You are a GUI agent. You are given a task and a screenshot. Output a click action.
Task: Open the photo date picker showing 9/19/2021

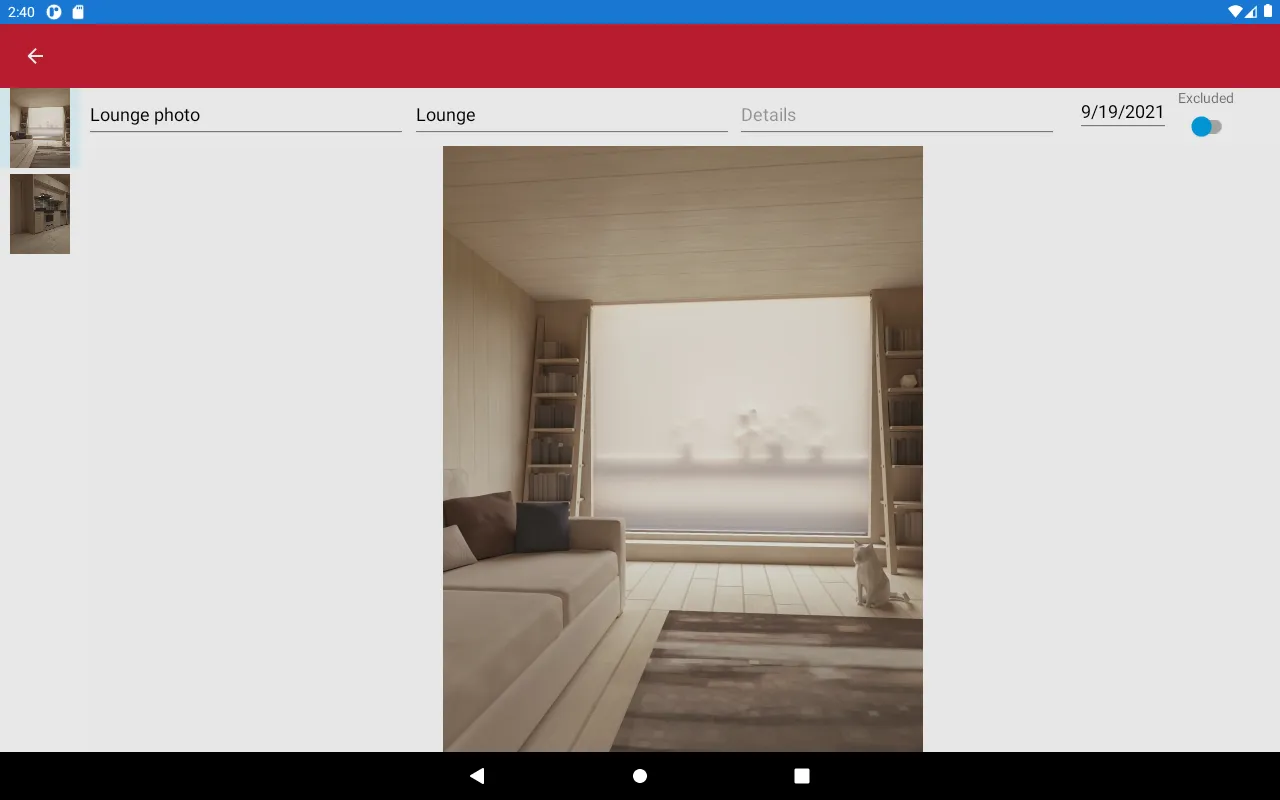click(1122, 112)
